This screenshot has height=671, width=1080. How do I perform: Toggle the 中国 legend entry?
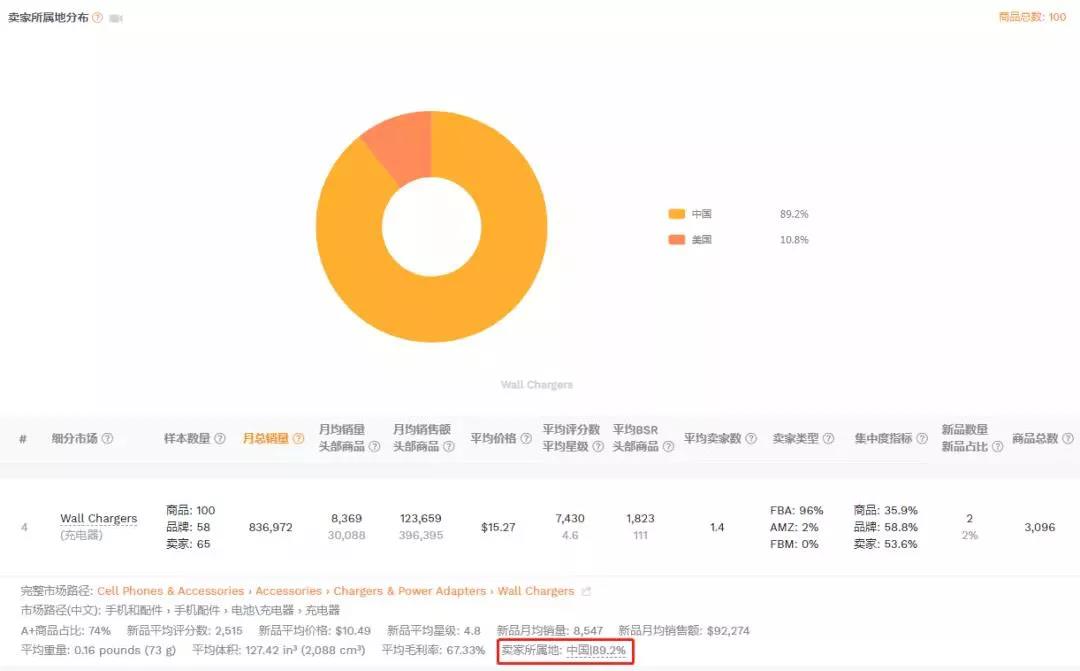[692, 214]
